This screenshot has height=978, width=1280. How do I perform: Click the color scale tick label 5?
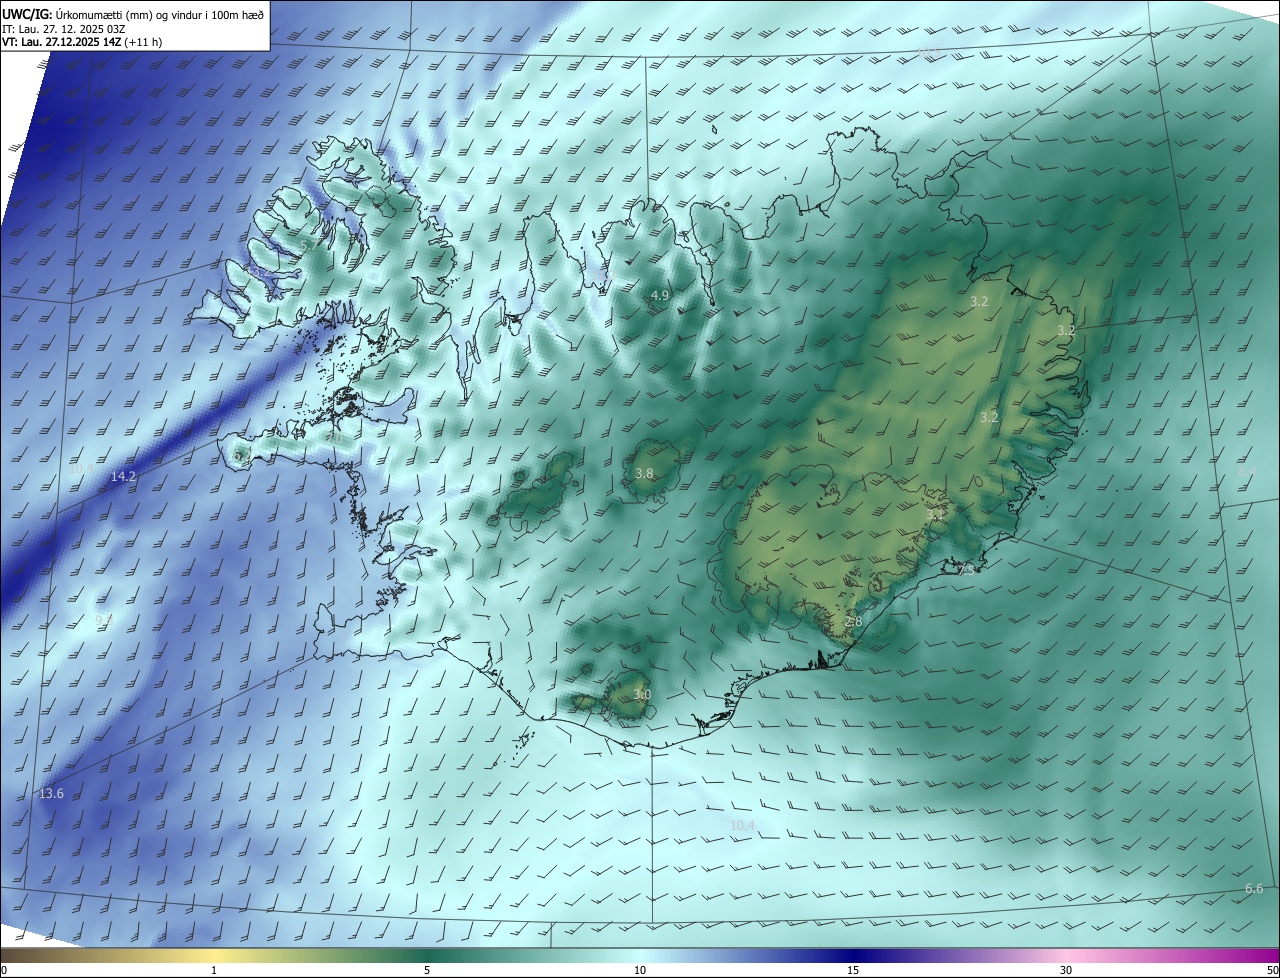(x=427, y=970)
